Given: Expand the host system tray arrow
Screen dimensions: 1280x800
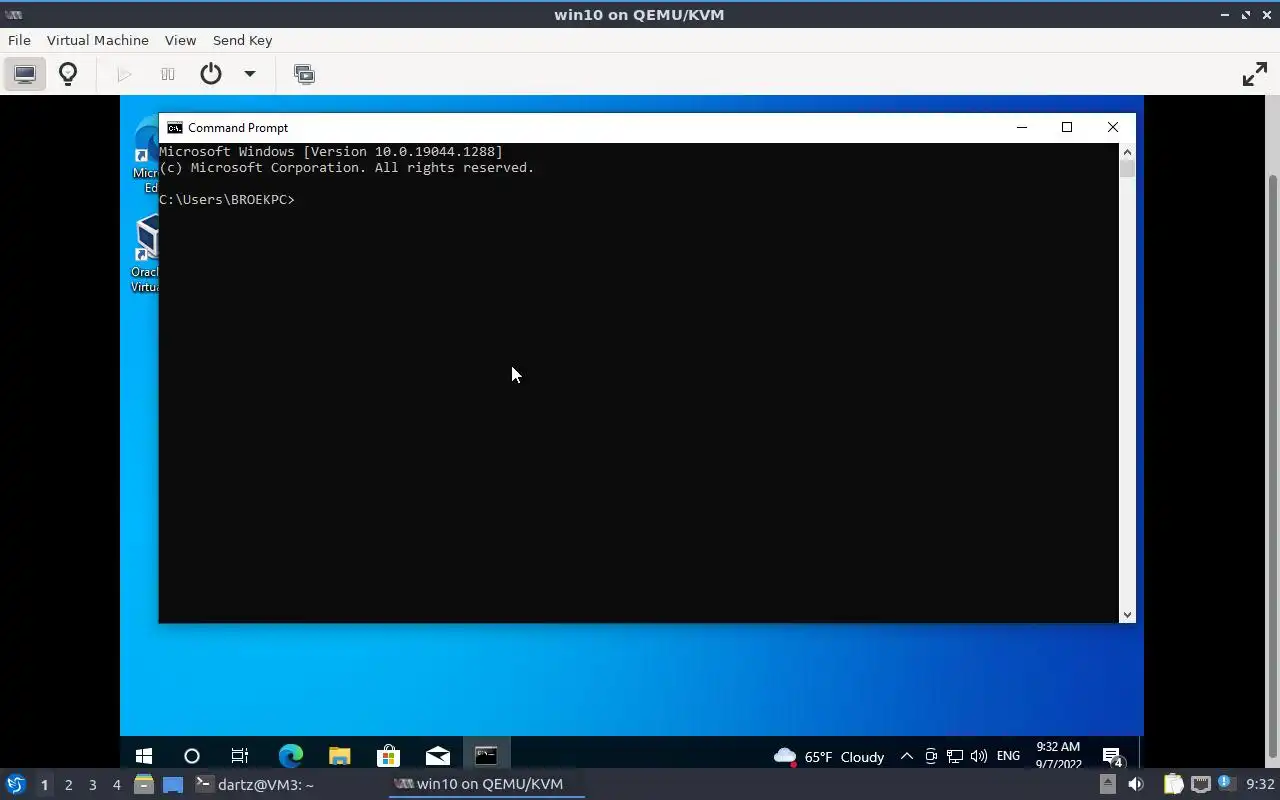Looking at the screenshot, I should pos(1108,784).
